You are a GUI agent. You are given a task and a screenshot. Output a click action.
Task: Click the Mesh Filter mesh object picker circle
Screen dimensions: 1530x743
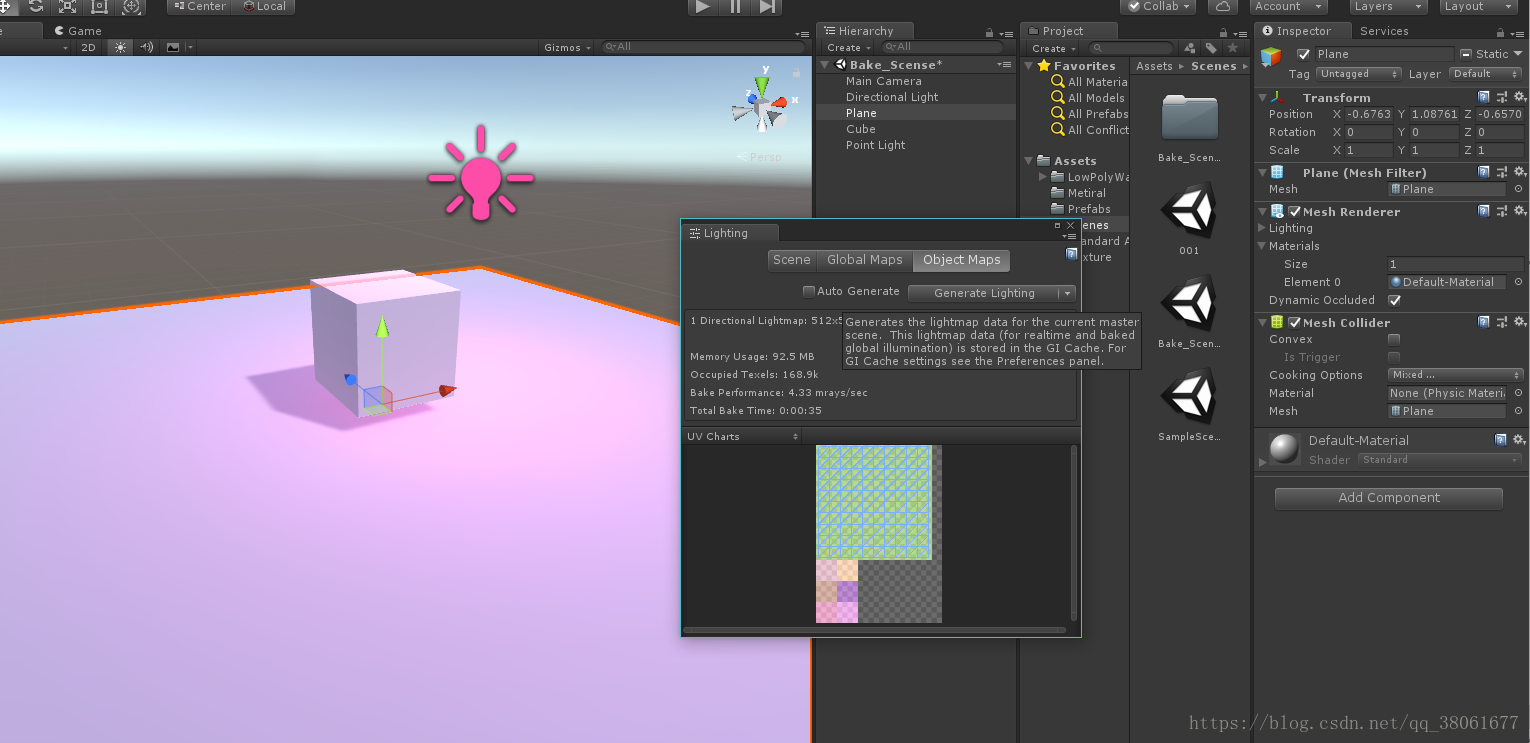(x=1518, y=189)
